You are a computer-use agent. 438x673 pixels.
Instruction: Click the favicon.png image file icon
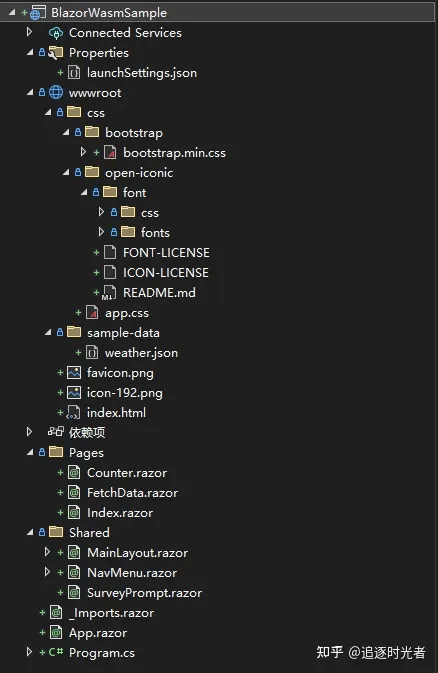[74, 373]
